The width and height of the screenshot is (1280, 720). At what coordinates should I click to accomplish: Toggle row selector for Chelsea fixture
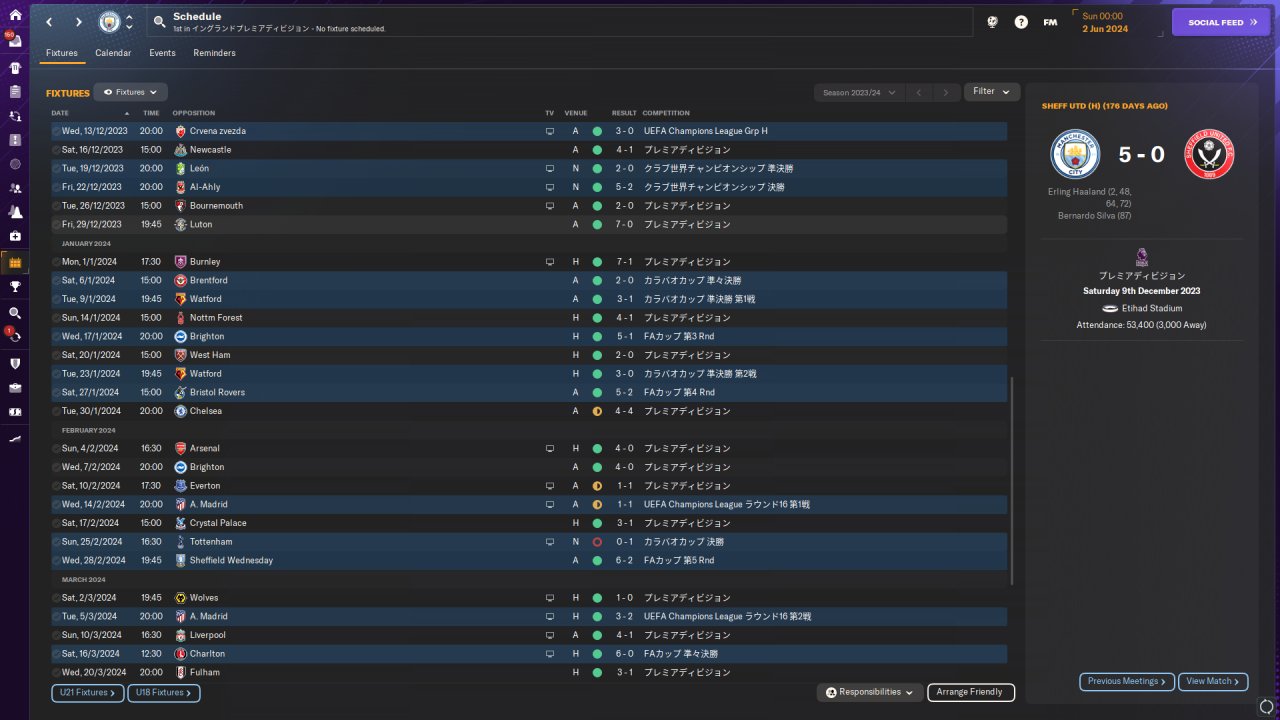56,411
